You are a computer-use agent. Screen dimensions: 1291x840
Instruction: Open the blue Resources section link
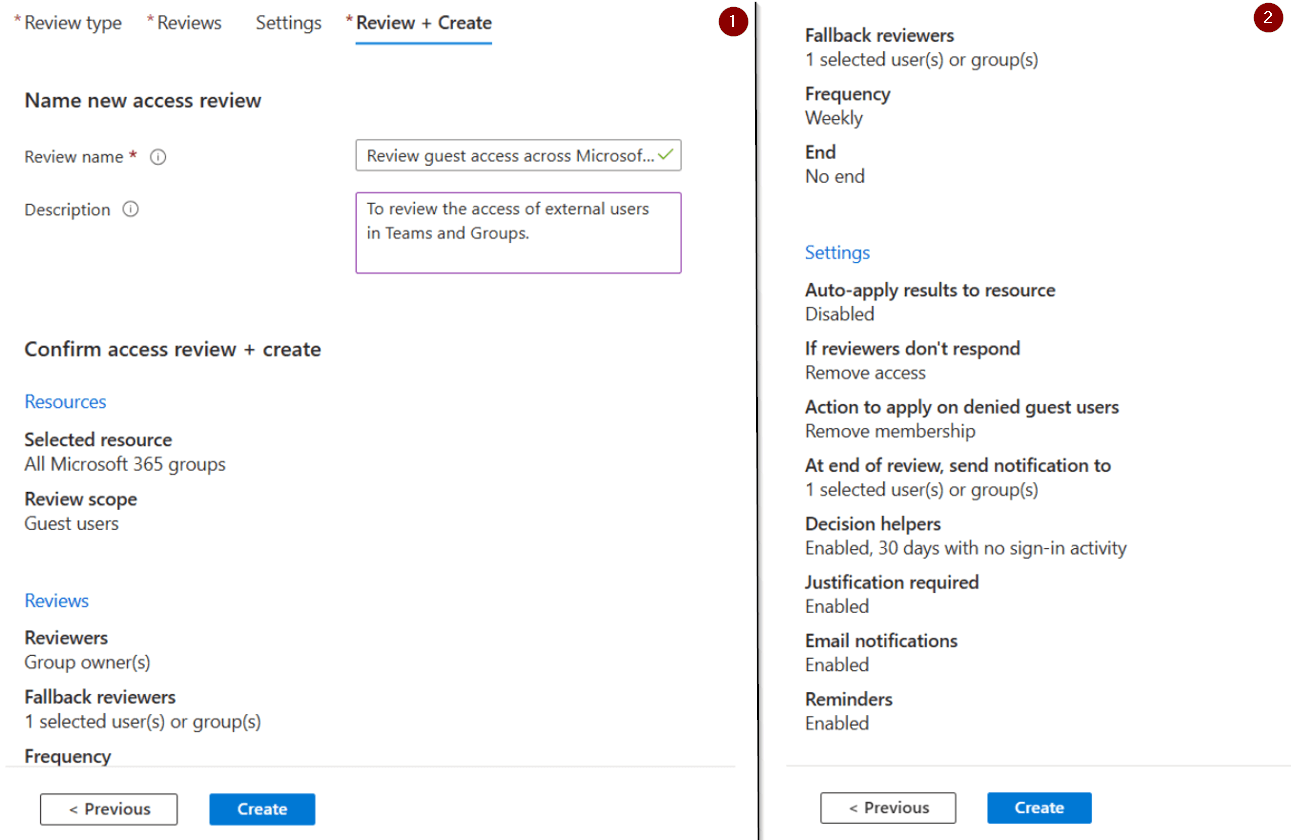[x=65, y=402]
